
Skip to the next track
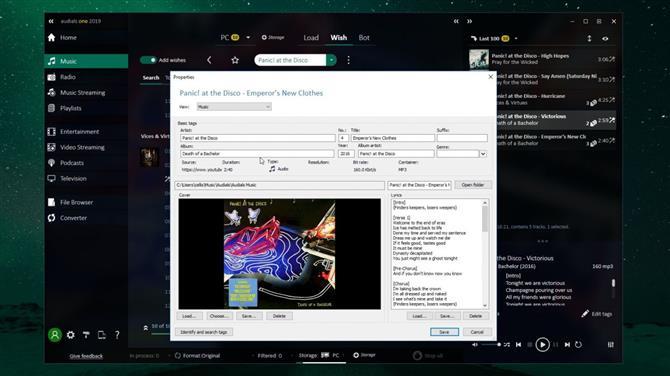(567, 344)
